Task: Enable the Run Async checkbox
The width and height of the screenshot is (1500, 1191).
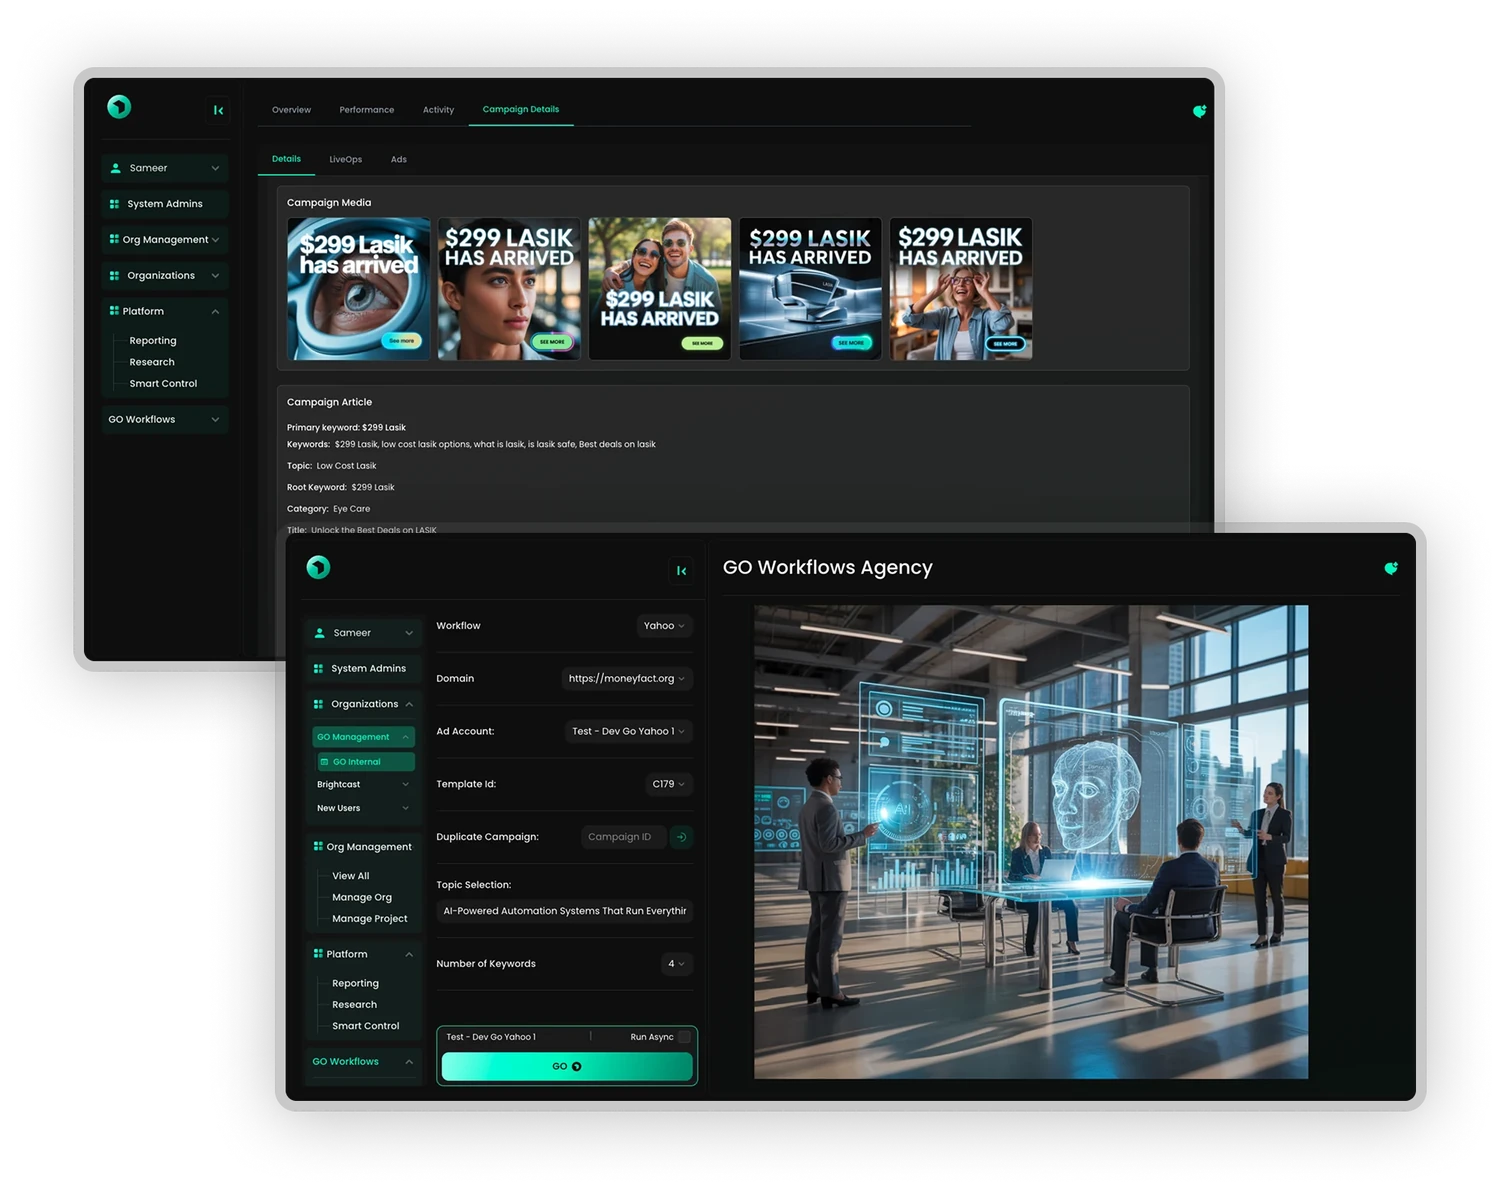Action: click(x=684, y=1037)
